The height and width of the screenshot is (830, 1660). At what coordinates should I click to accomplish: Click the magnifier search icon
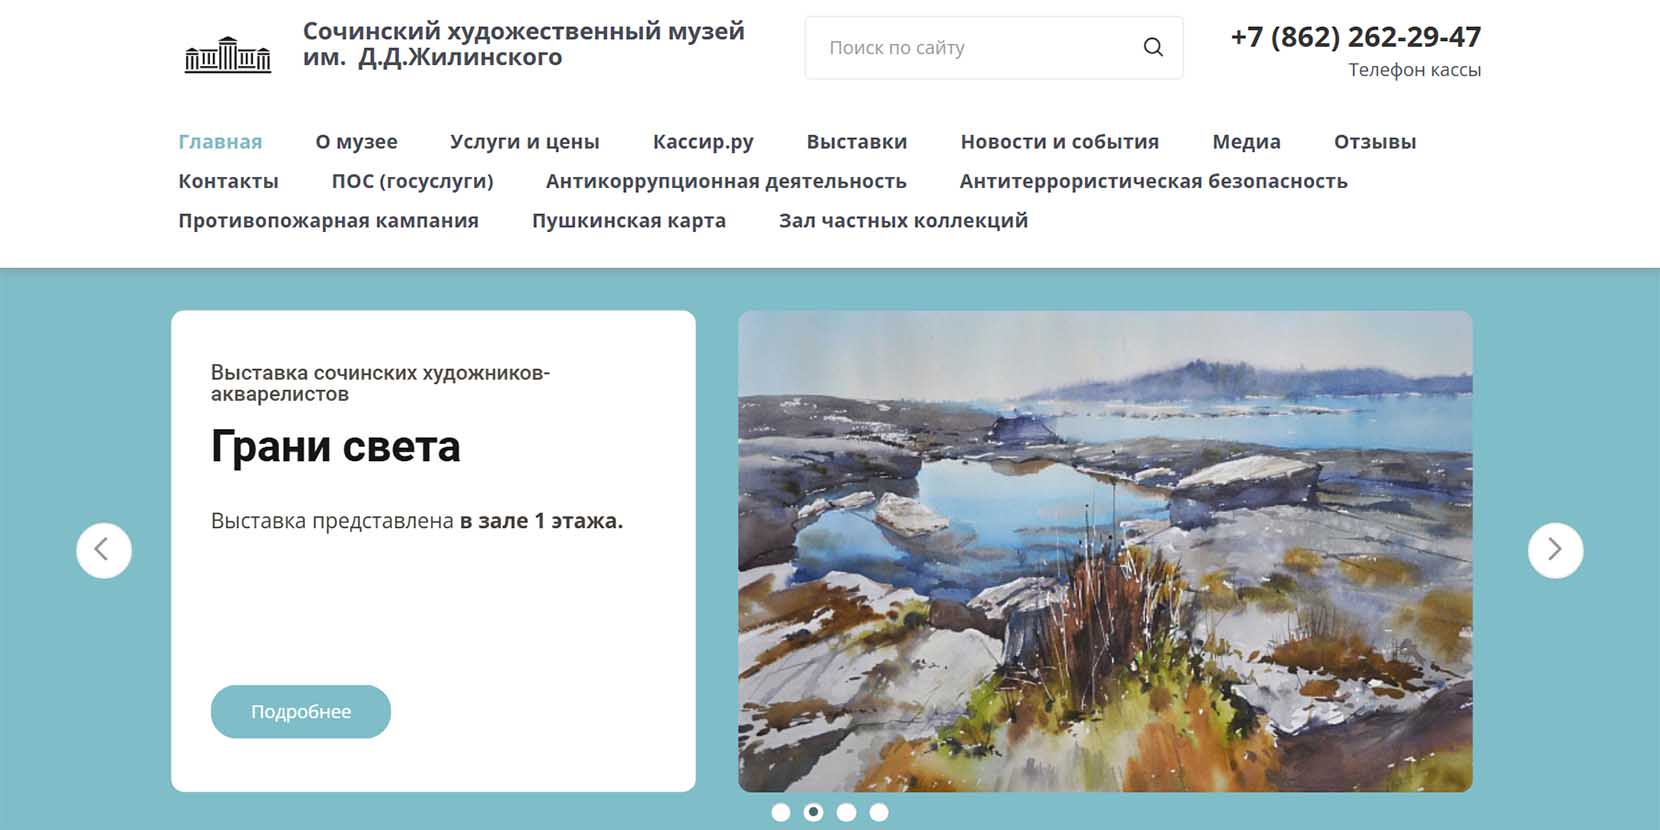tap(1153, 47)
